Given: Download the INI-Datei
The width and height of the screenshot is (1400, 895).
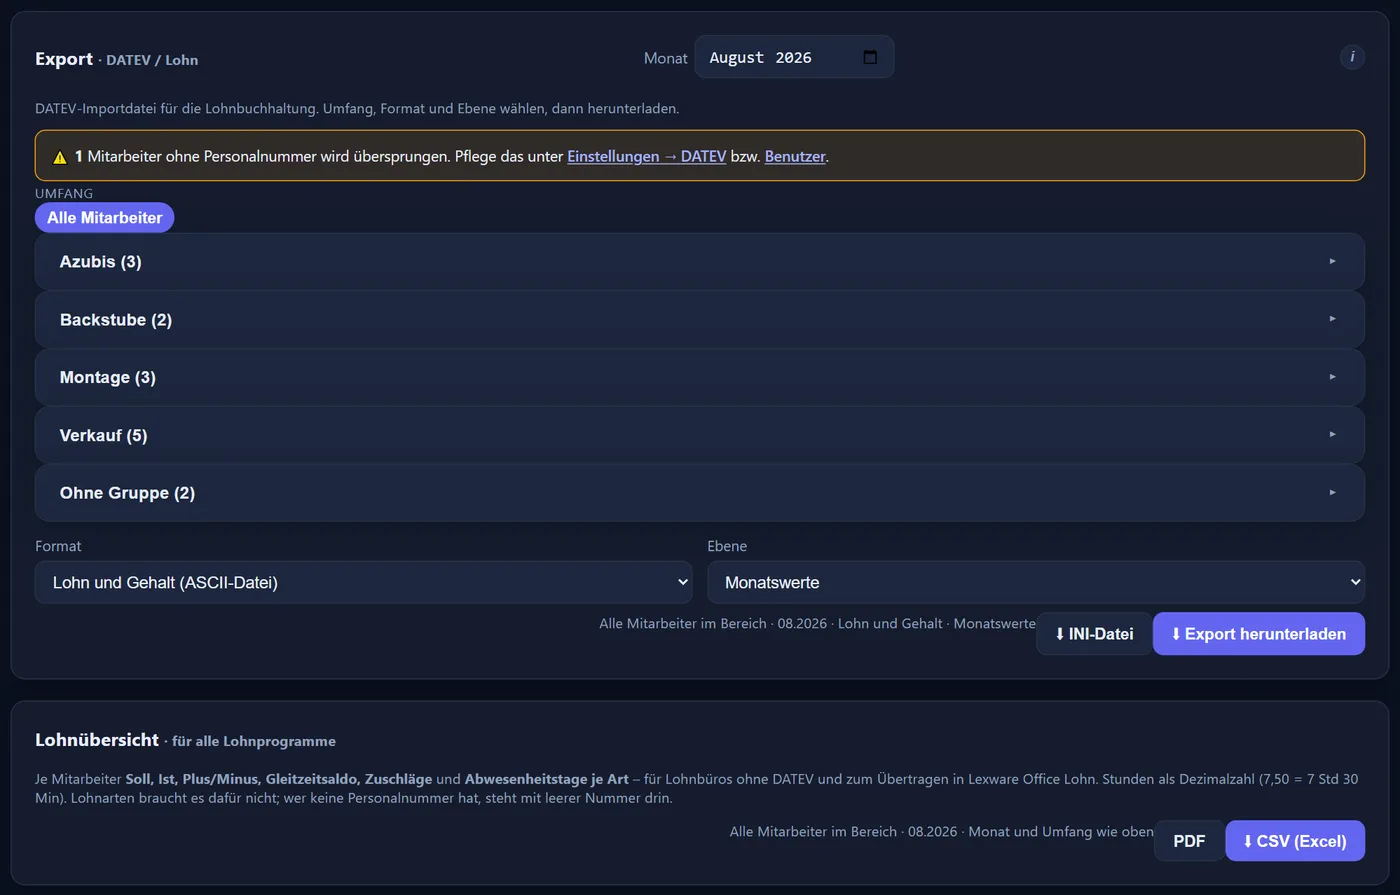Looking at the screenshot, I should [x=1094, y=634].
